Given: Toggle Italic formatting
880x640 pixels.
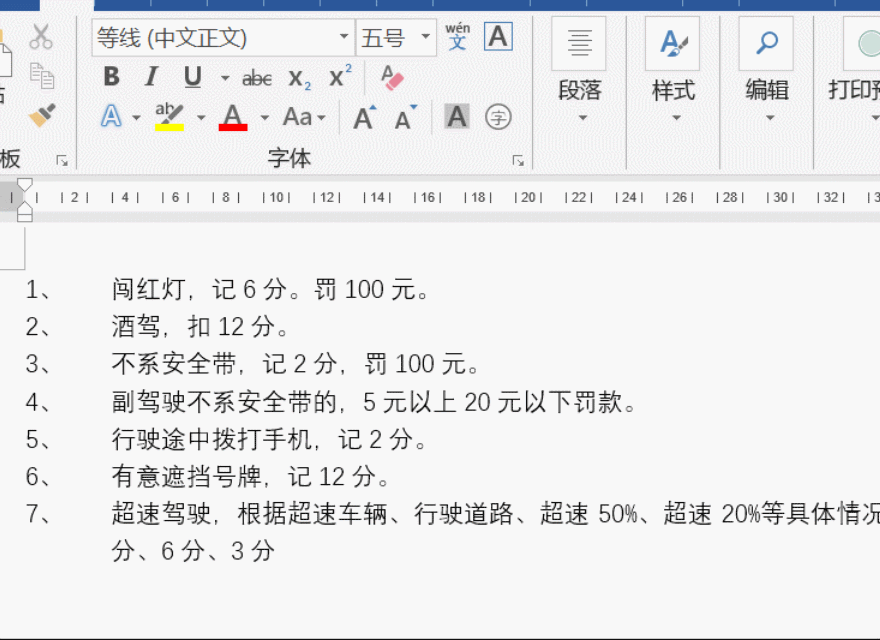Looking at the screenshot, I should click(x=151, y=77).
